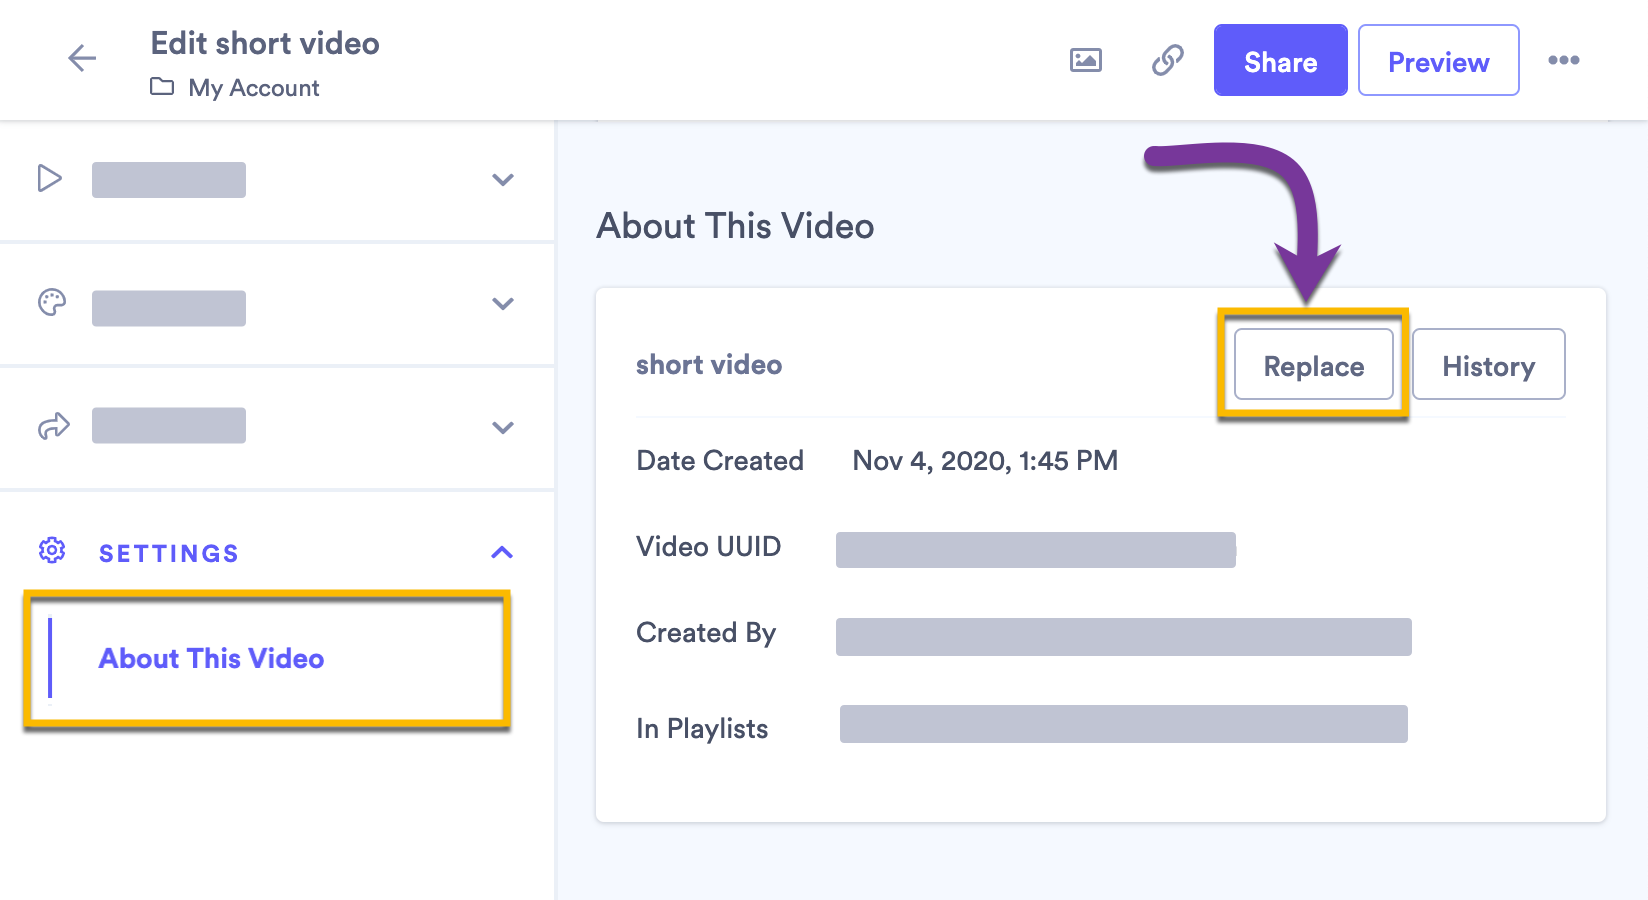This screenshot has width=1648, height=900.
Task: Click the Preview button
Action: [x=1438, y=60]
